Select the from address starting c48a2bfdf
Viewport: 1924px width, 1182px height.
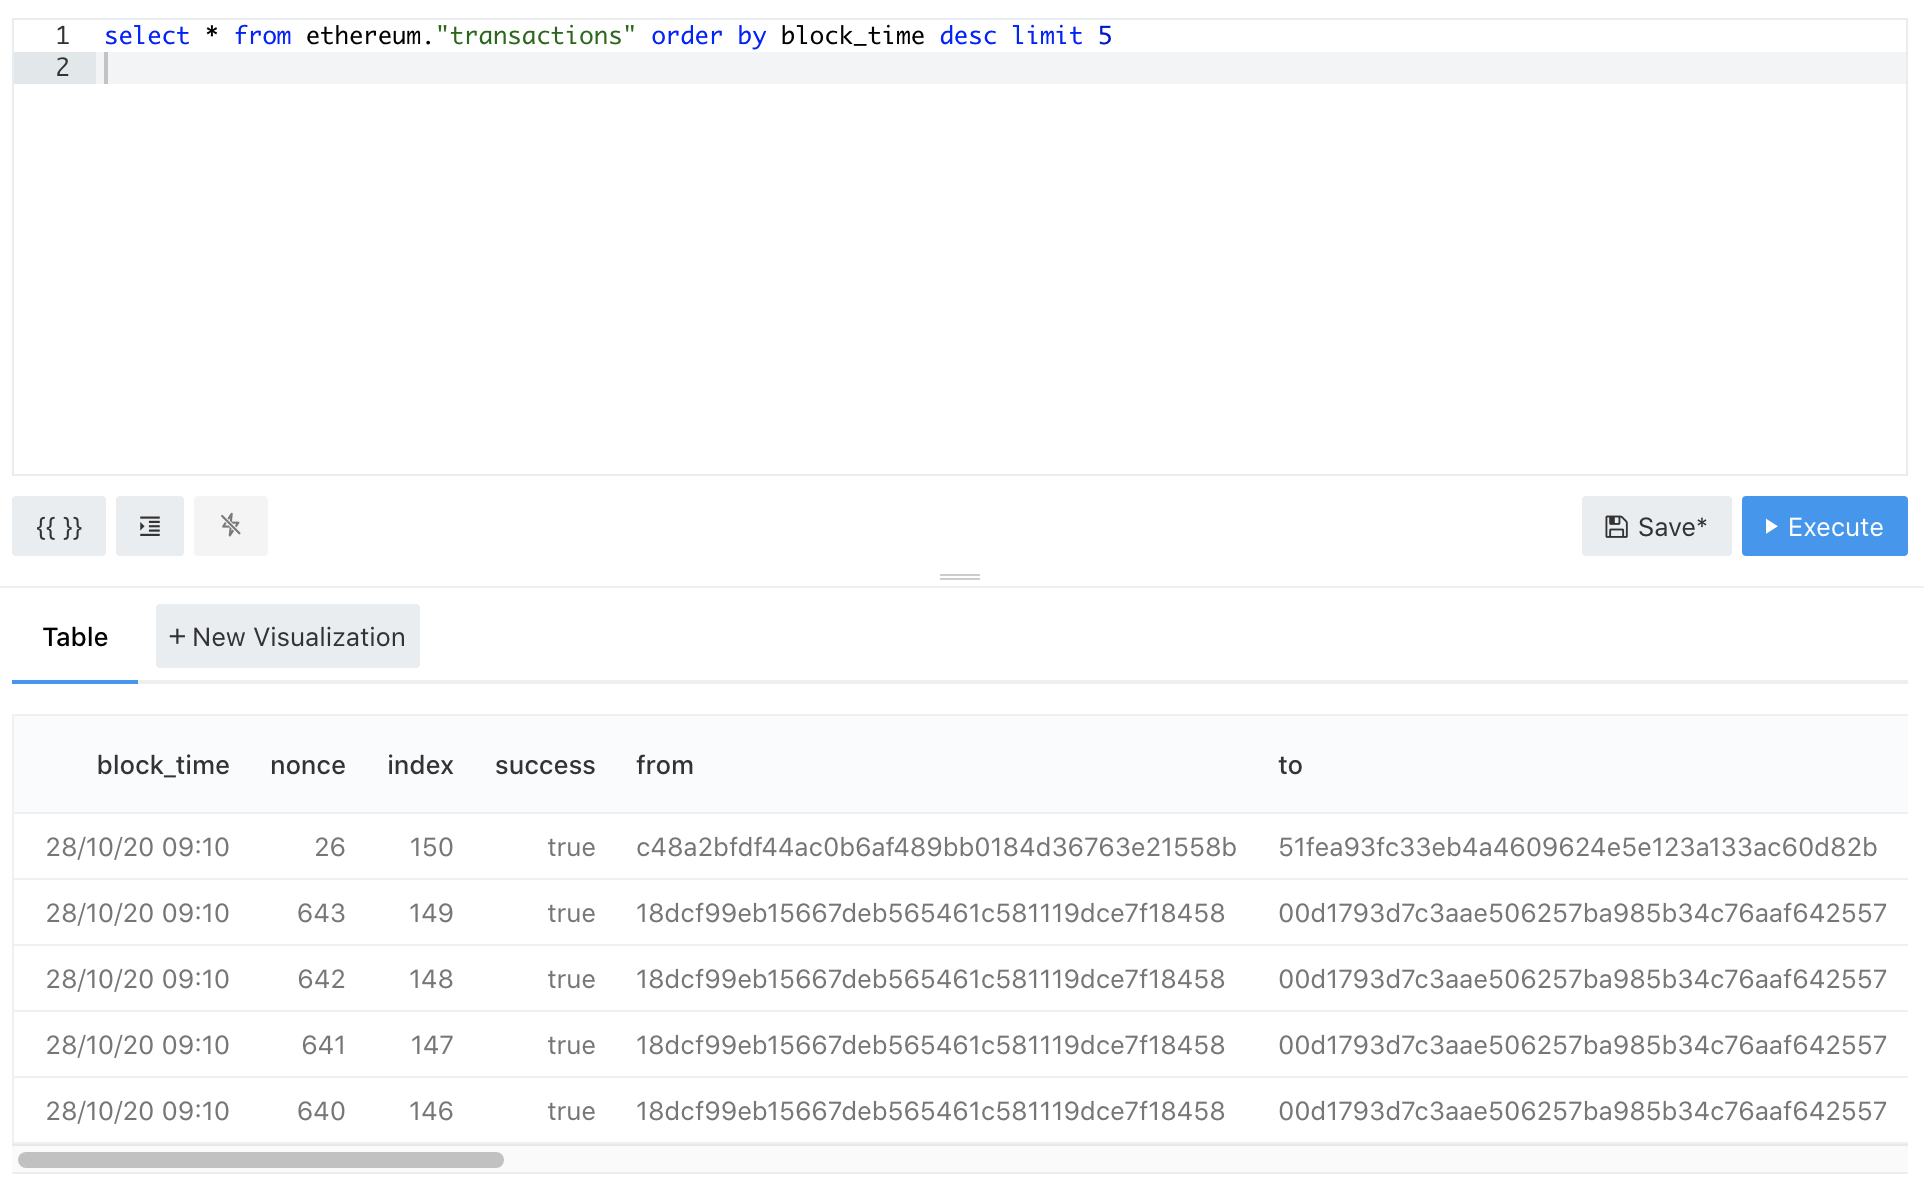(936, 847)
